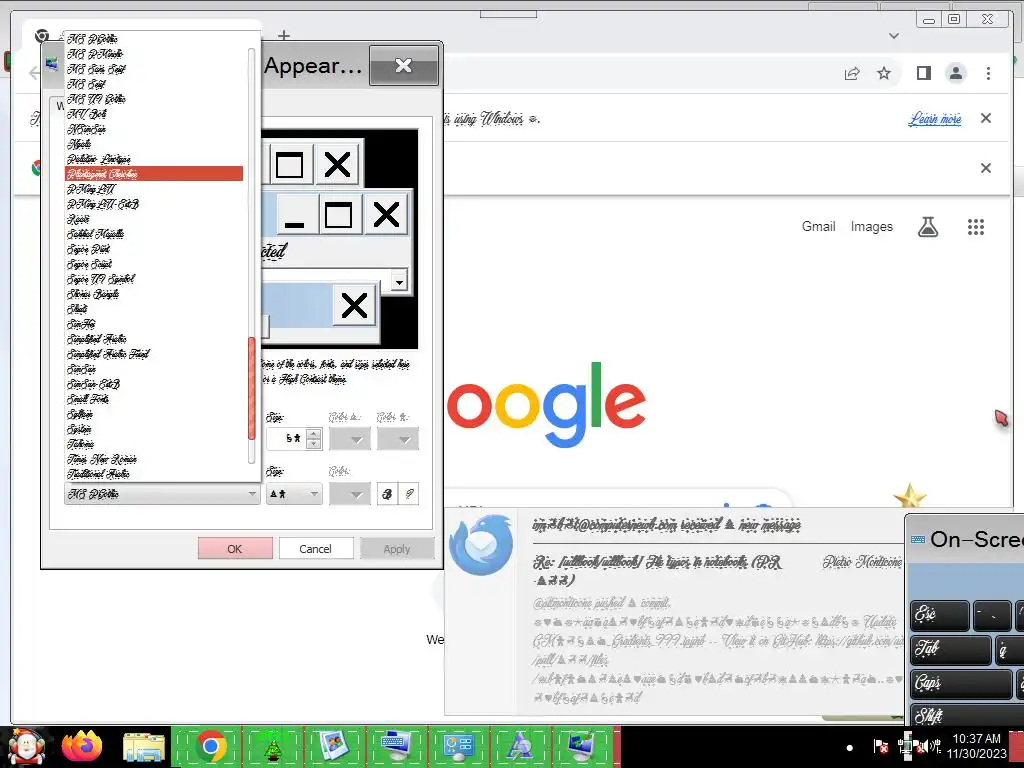Open the font Color dropdown
The image size is (1024, 768).
pyautogui.click(x=350, y=494)
